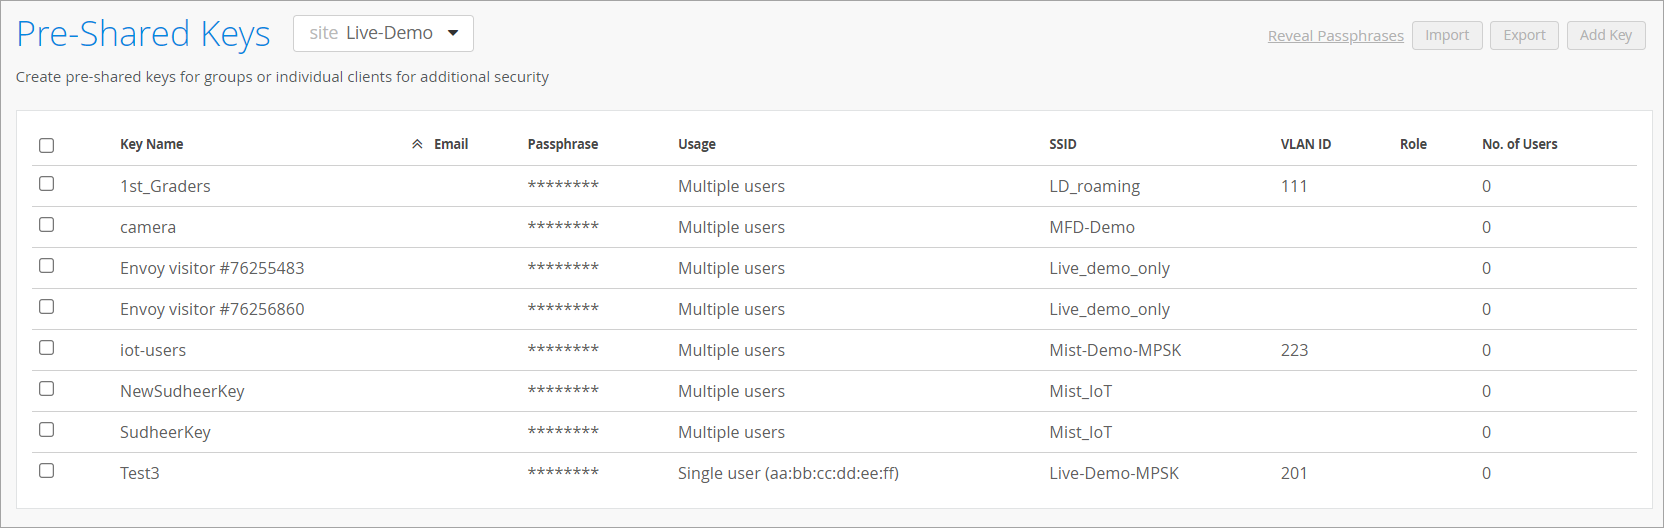Check the 1st_Graders row checkbox
The width and height of the screenshot is (1664, 528).
pyautogui.click(x=46, y=184)
